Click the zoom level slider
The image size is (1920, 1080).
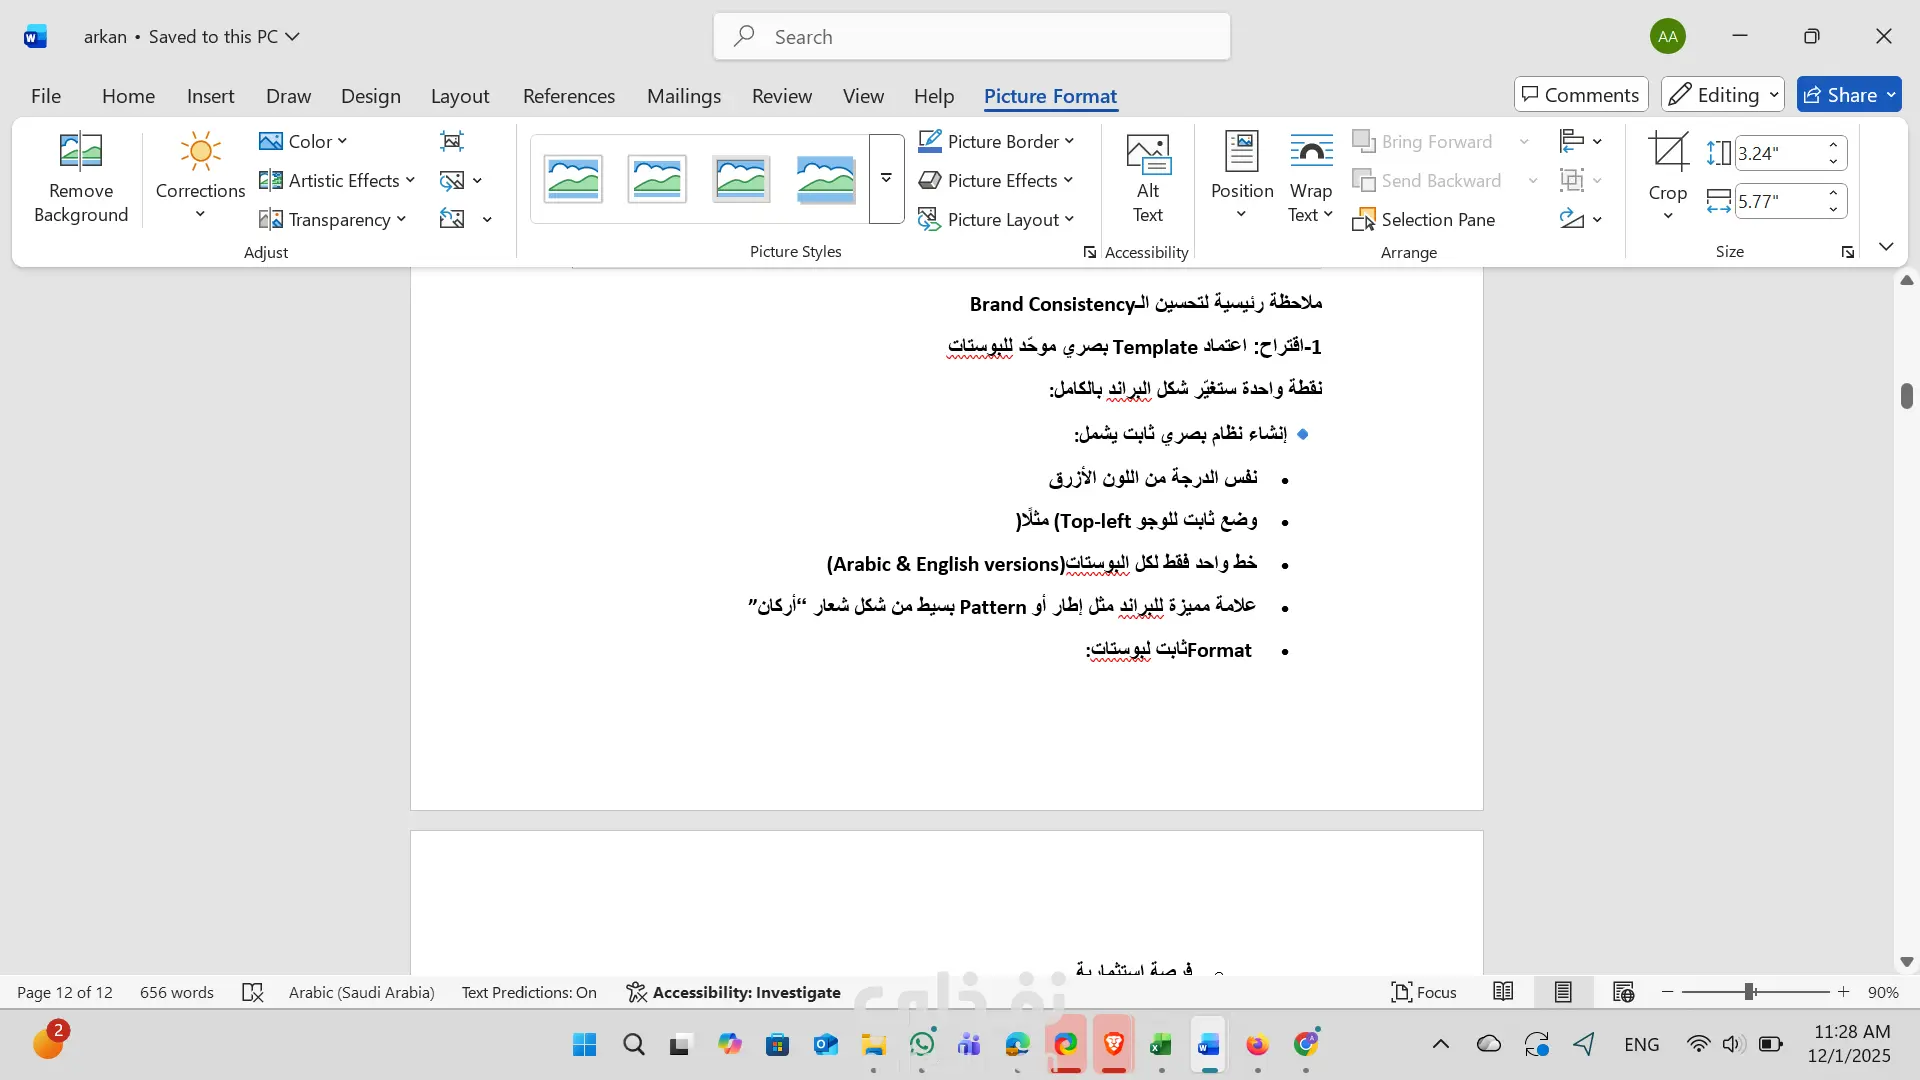(1749, 992)
